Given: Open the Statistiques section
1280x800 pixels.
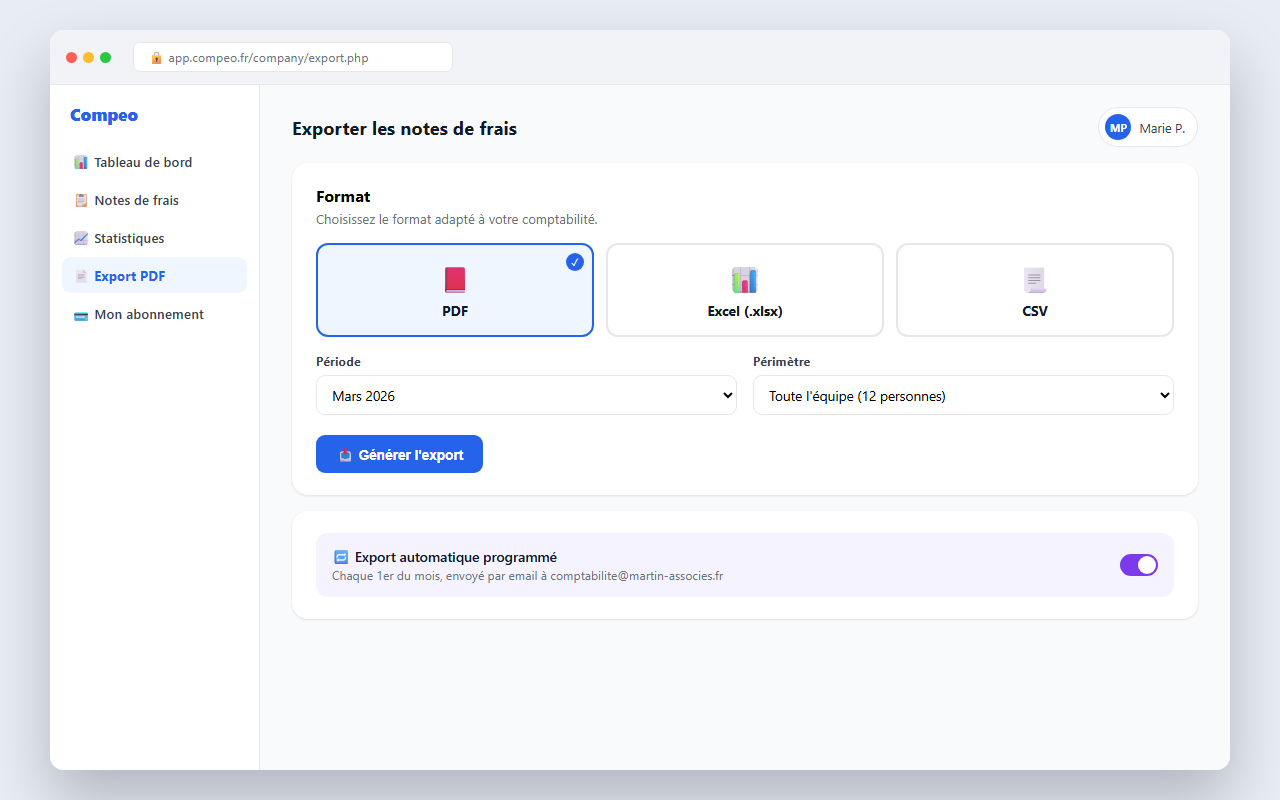Looking at the screenshot, I should 154,238.
